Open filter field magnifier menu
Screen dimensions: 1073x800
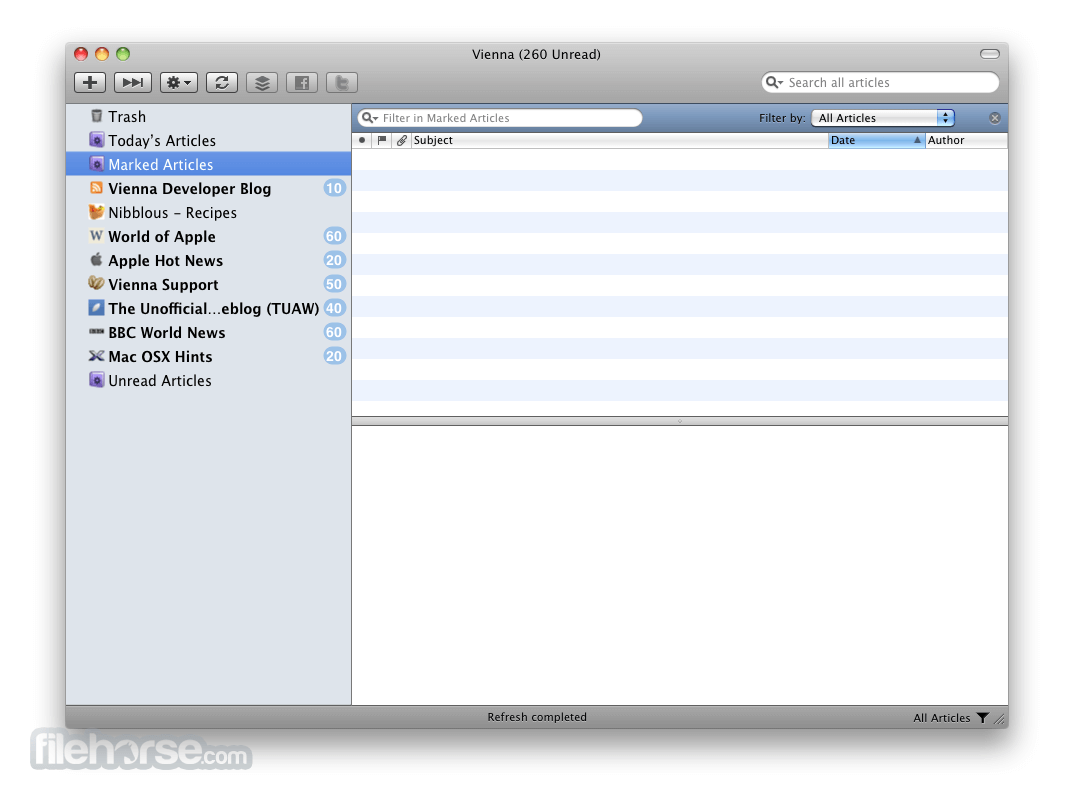(370, 118)
